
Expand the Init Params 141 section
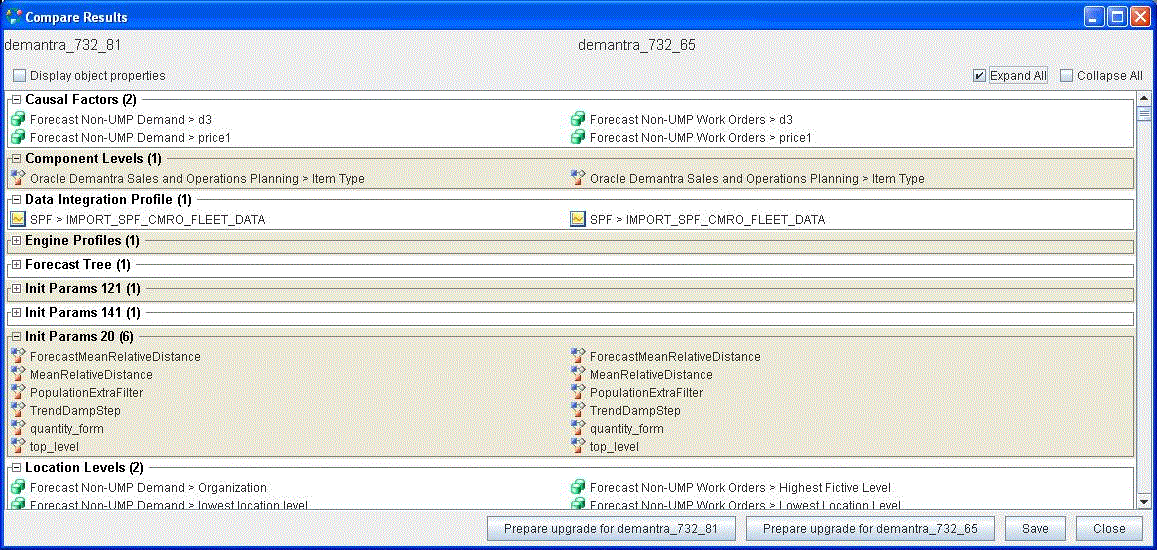(x=16, y=312)
